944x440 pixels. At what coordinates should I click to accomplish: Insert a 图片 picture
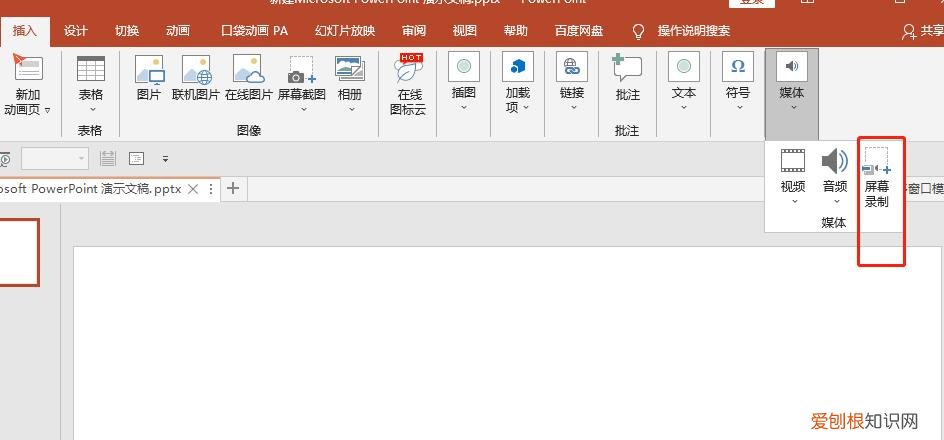click(x=149, y=69)
